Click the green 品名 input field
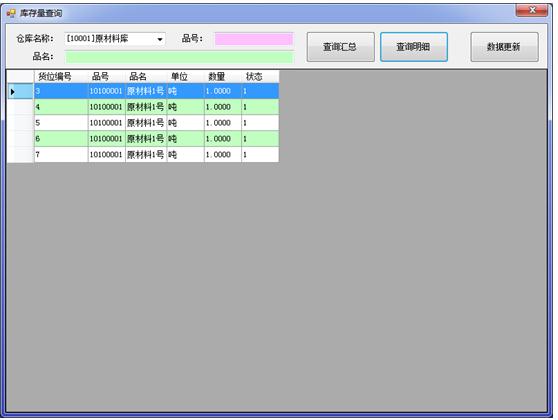 (179, 57)
